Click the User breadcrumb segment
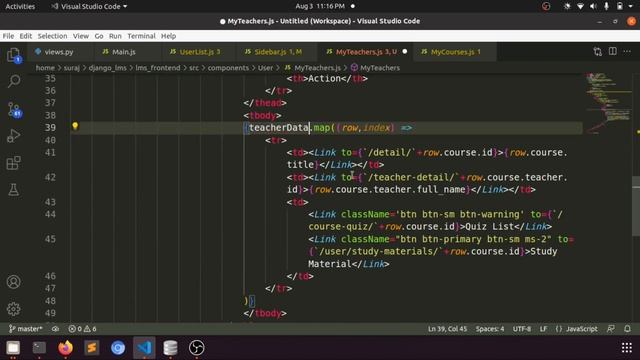 pos(265,68)
